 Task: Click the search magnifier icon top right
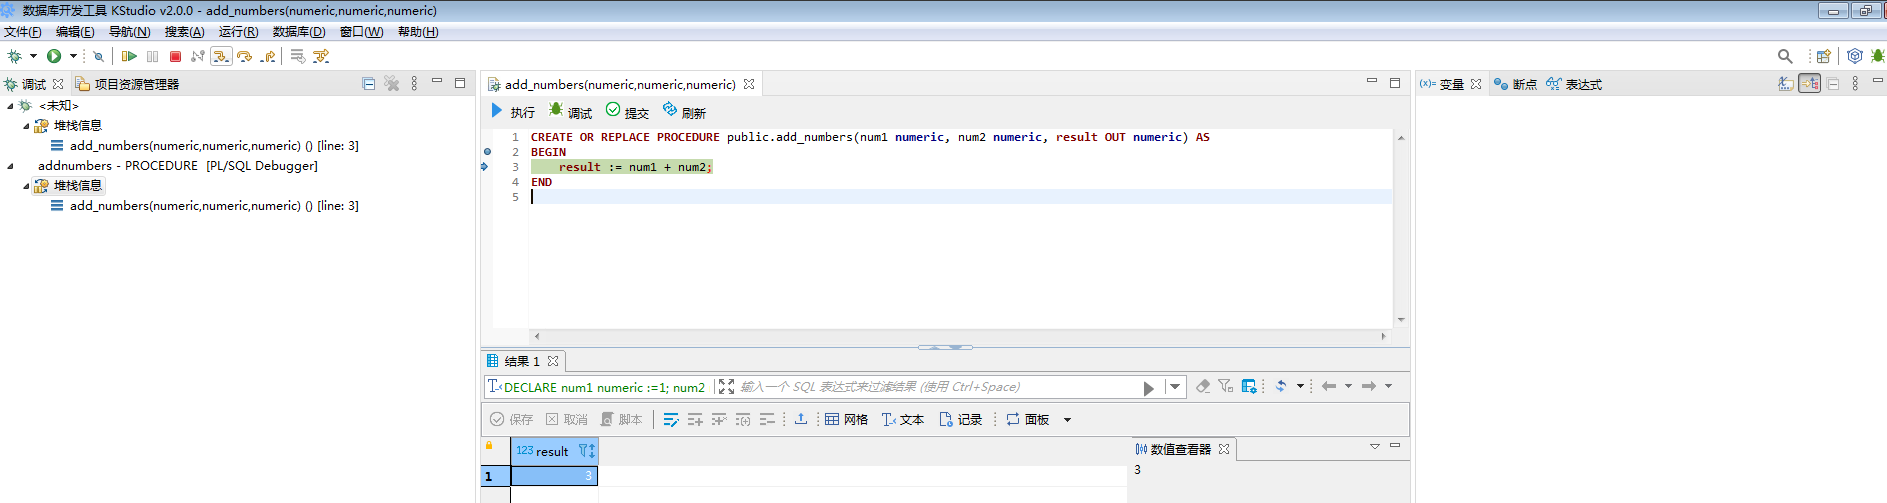click(x=1784, y=56)
